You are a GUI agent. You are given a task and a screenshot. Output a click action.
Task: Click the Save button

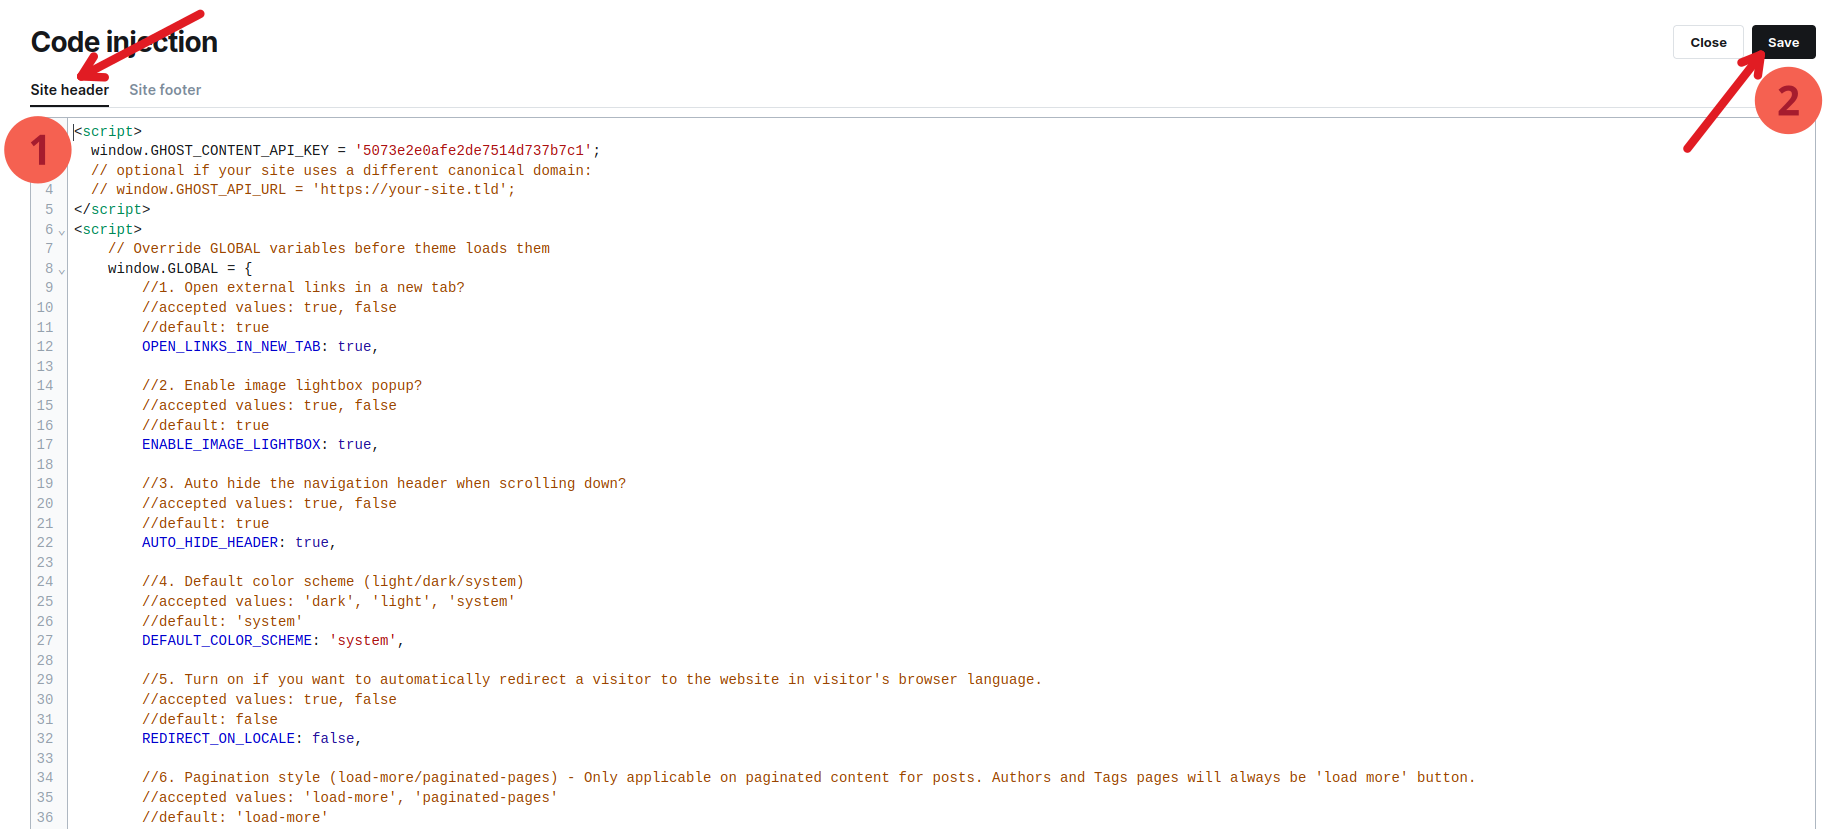[1782, 42]
